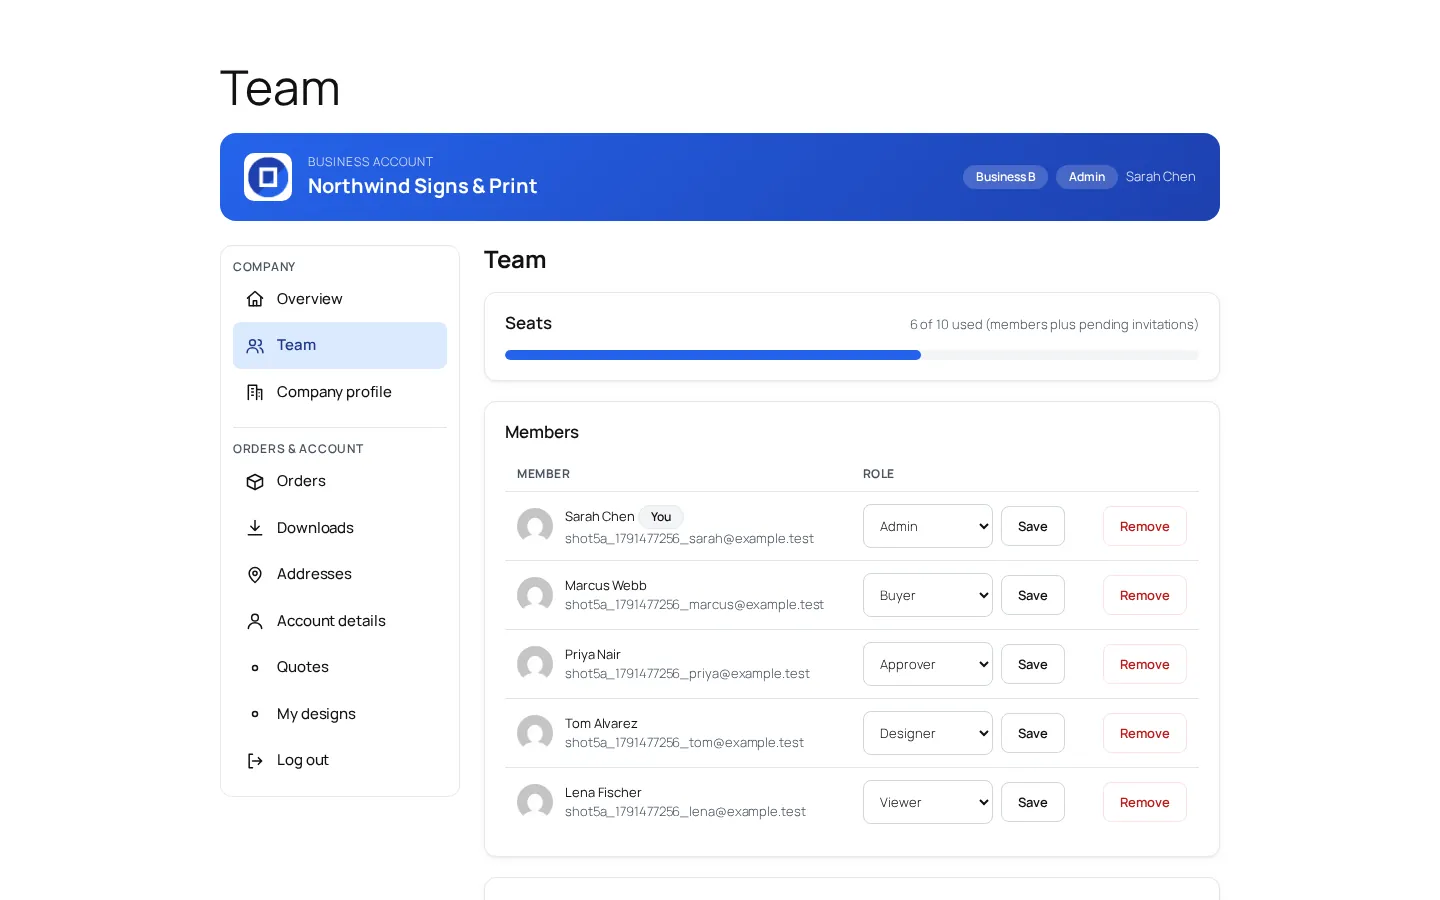1440x900 pixels.
Task: Remove Tom Alvarez from the team
Action: tap(1145, 733)
